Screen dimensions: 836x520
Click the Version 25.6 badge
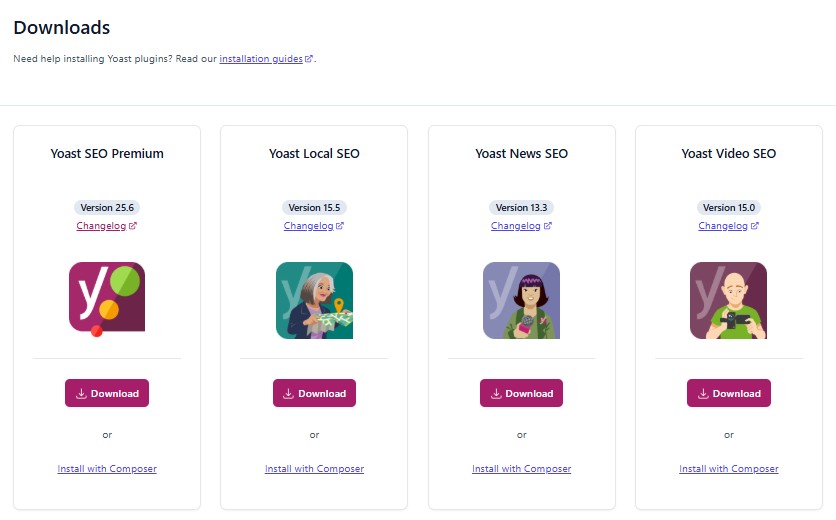(x=107, y=208)
